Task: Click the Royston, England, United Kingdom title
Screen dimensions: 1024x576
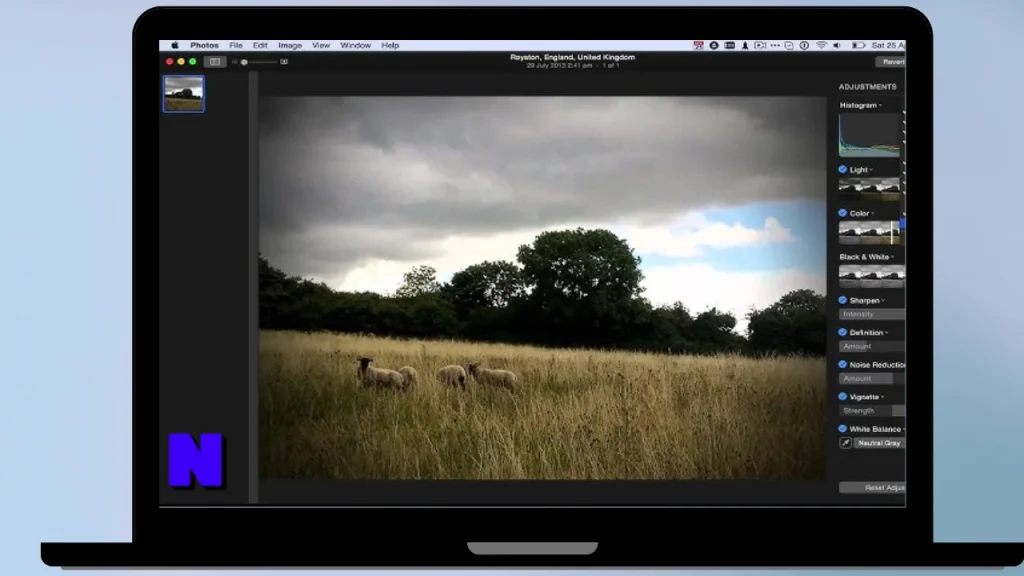Action: click(x=572, y=57)
